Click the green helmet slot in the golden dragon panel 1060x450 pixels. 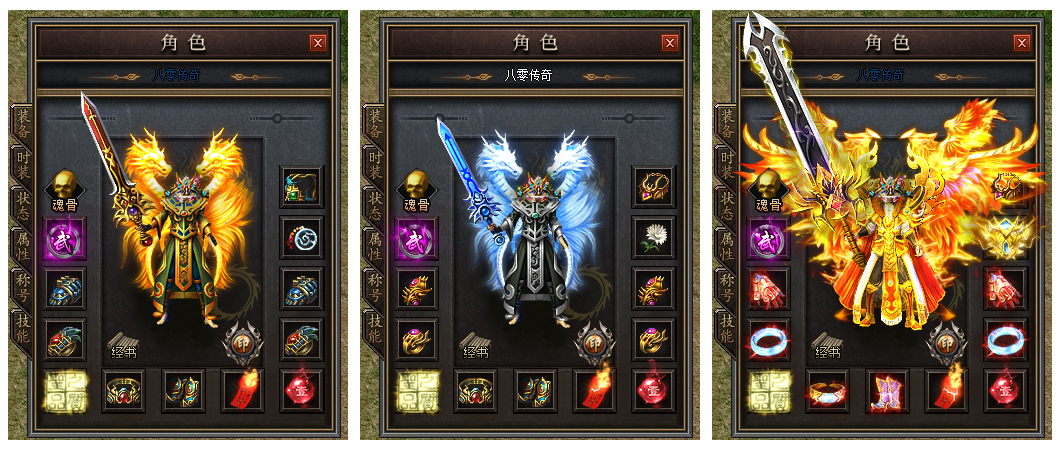click(302, 186)
